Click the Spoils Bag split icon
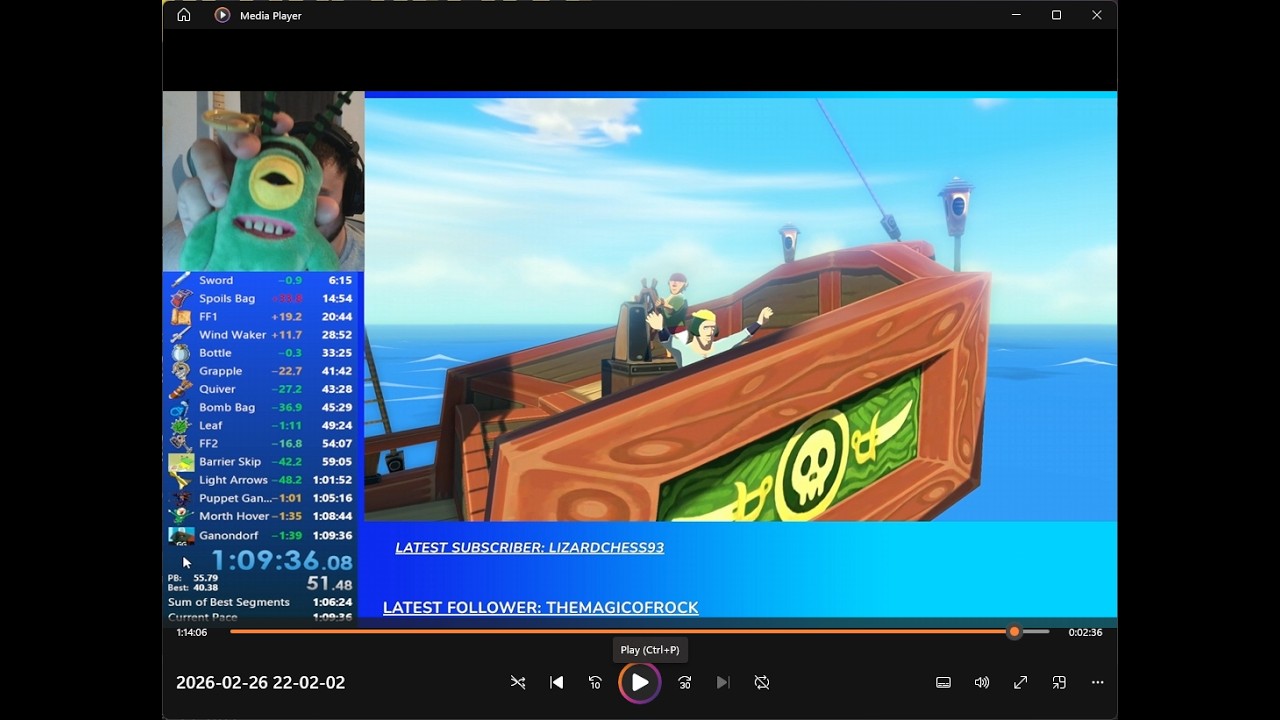 (181, 298)
